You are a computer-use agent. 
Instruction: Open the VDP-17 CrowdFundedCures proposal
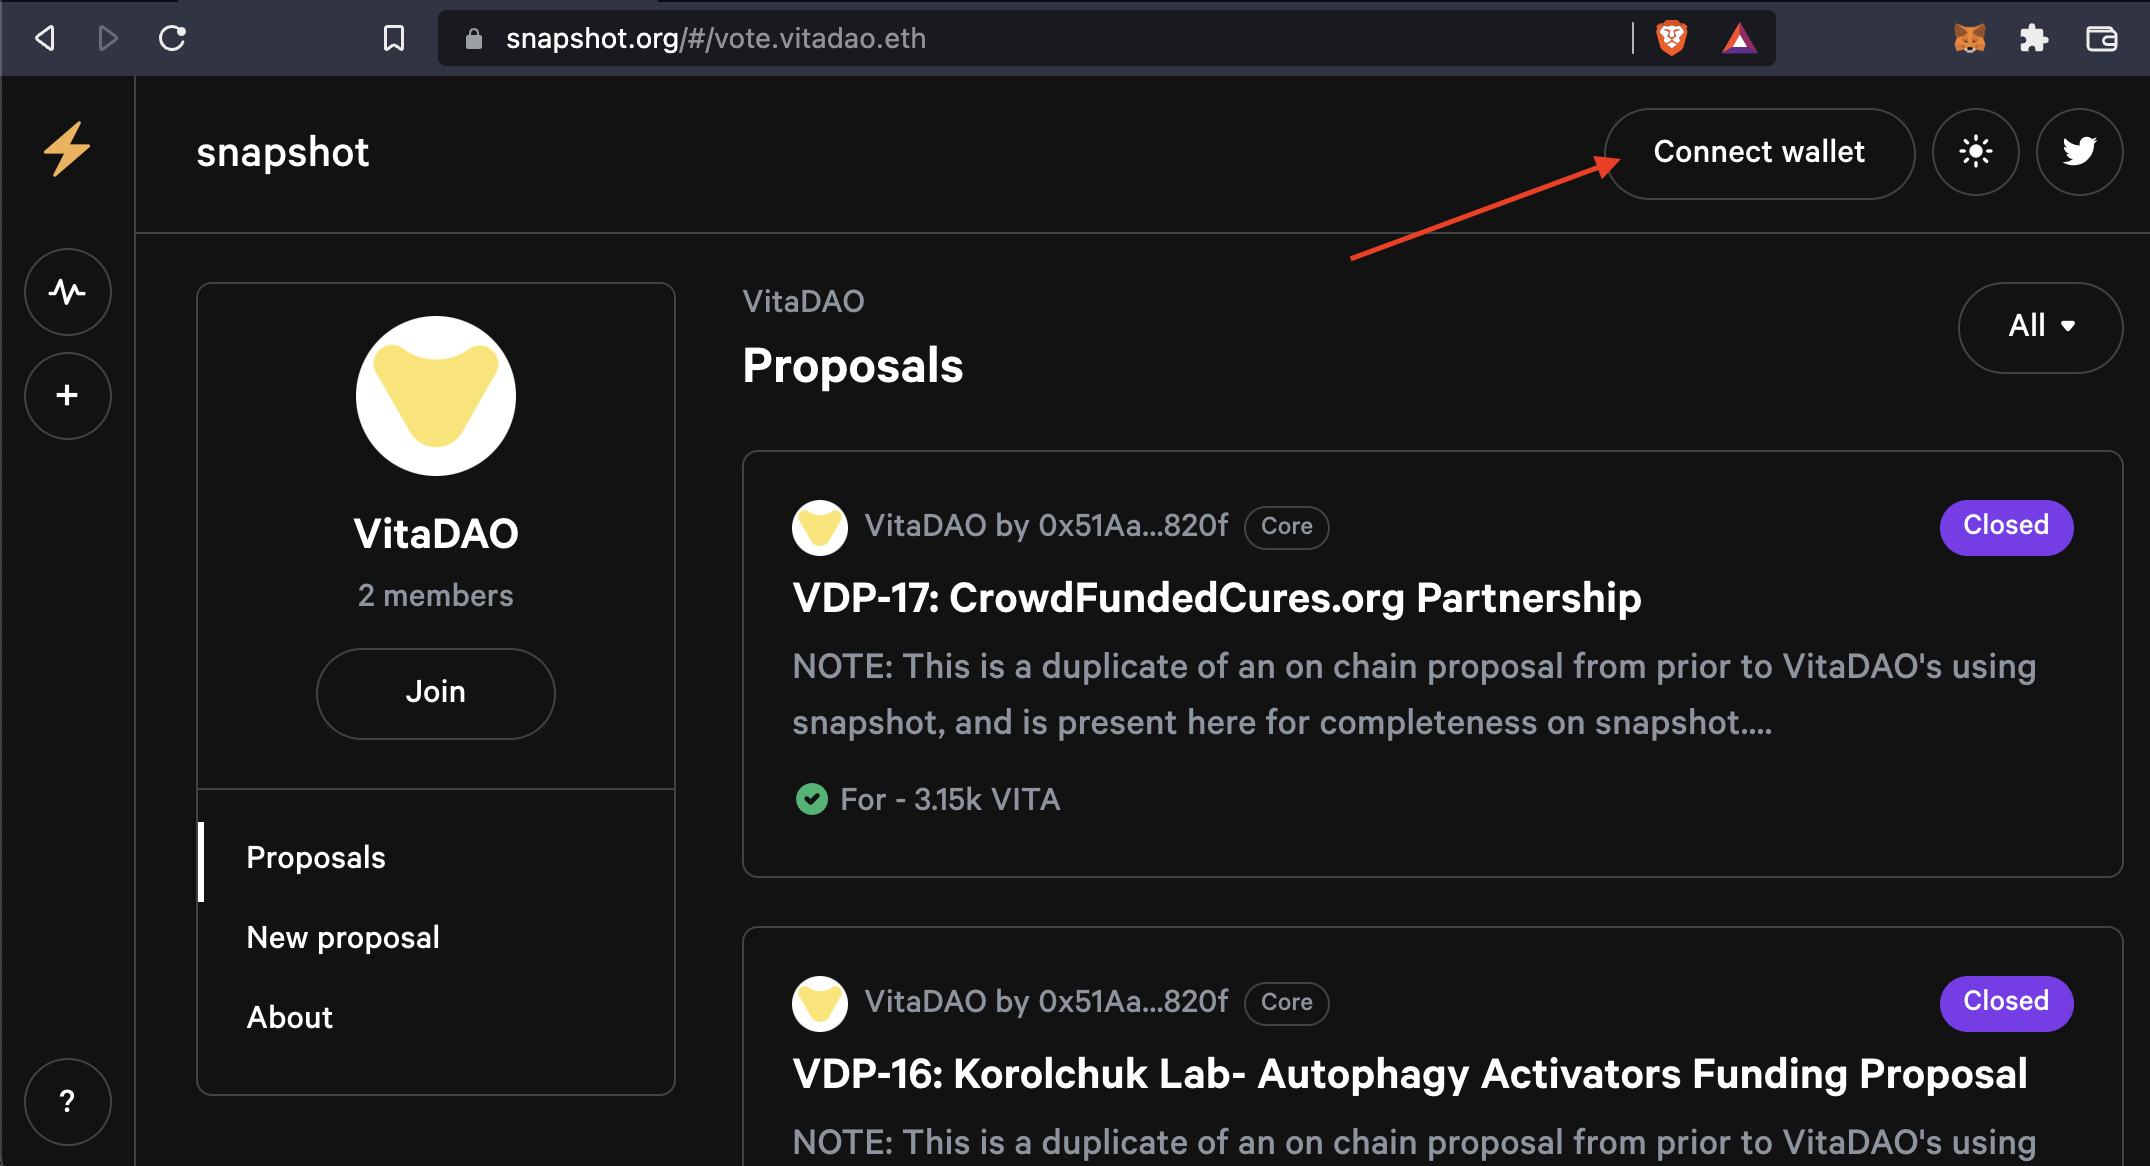coord(1216,597)
